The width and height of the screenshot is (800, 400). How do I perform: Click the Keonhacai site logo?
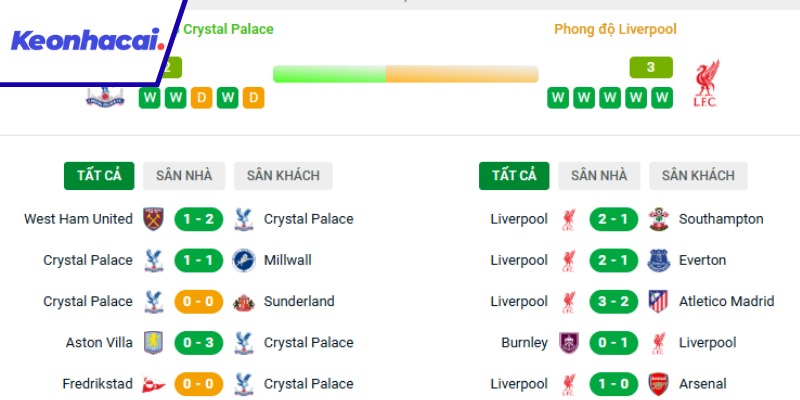pyautogui.click(x=88, y=41)
